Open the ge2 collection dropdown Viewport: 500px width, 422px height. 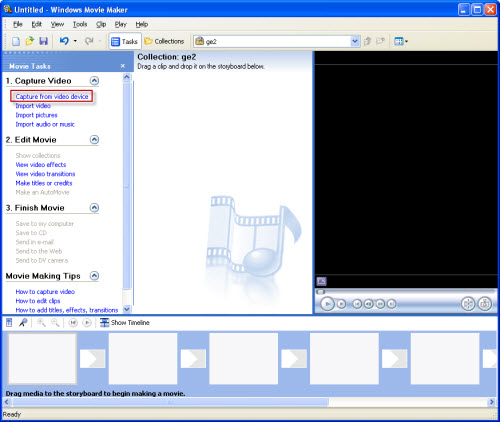point(355,41)
